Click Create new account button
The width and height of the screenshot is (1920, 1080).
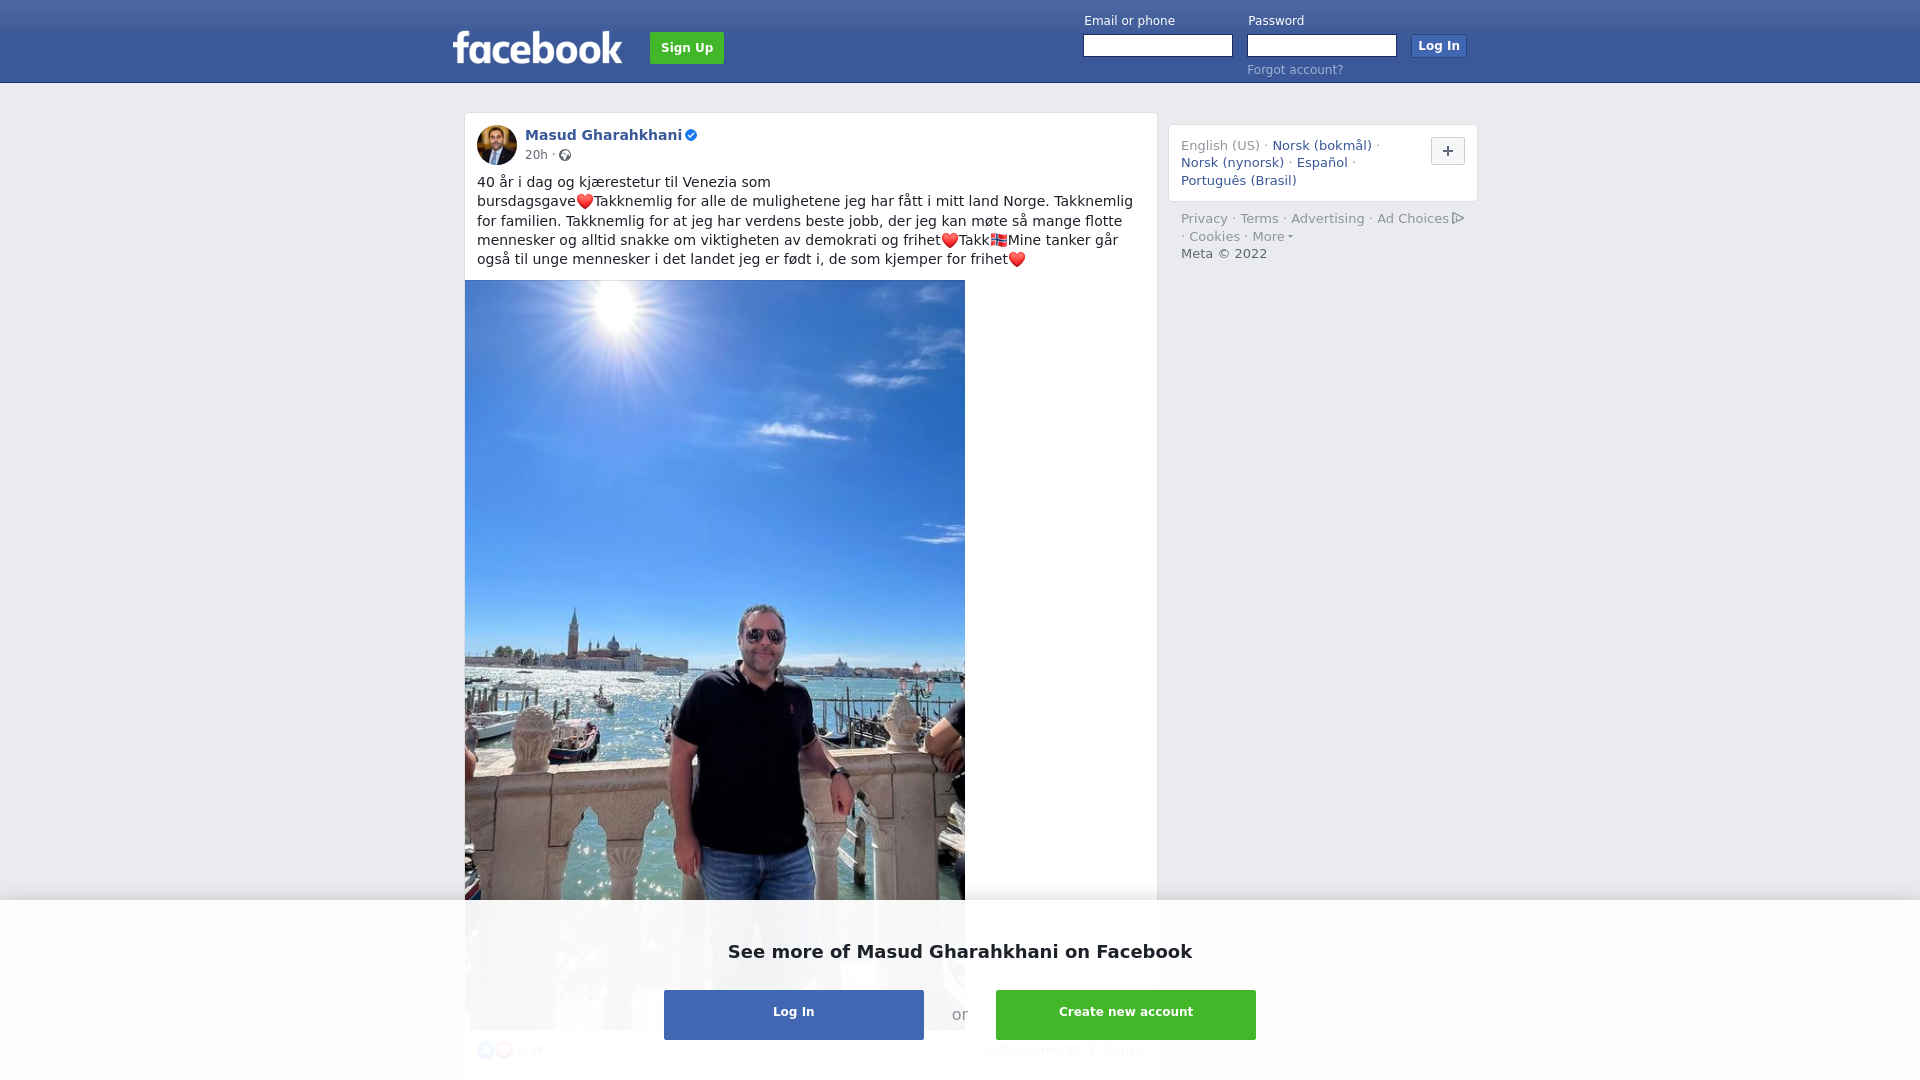pos(1126,1015)
